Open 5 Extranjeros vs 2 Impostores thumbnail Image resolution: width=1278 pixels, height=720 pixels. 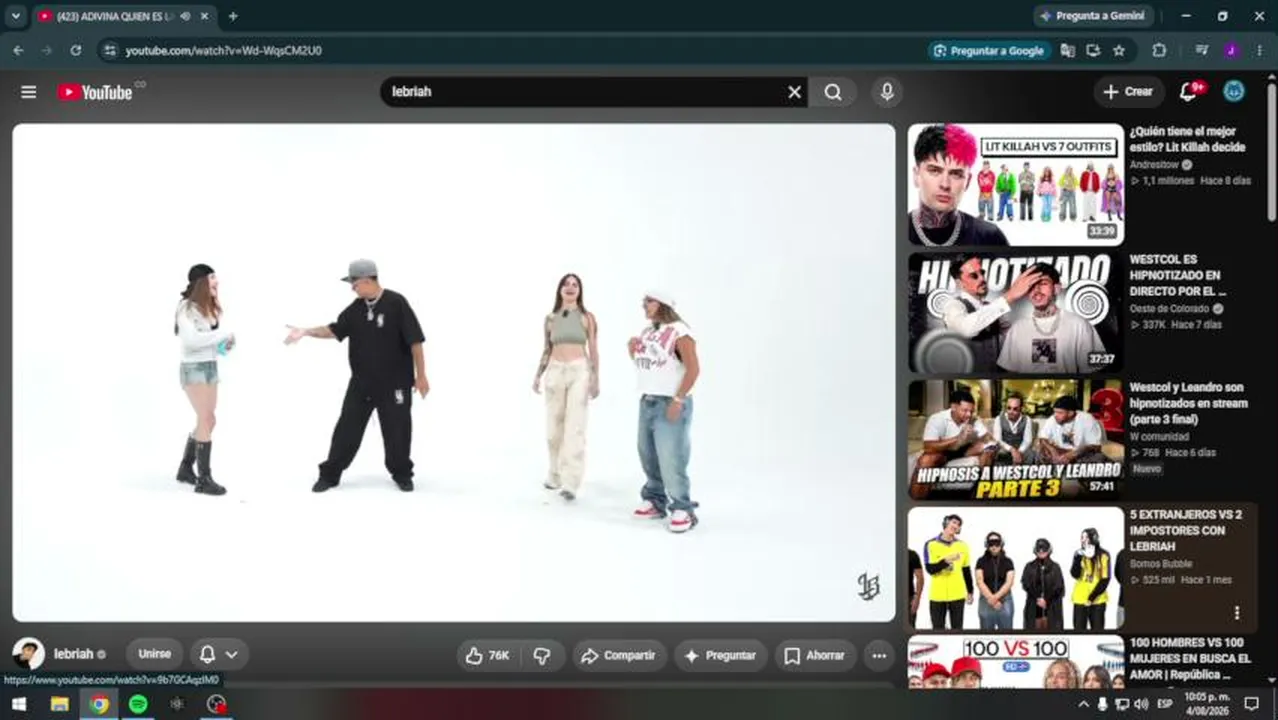(x=1015, y=568)
